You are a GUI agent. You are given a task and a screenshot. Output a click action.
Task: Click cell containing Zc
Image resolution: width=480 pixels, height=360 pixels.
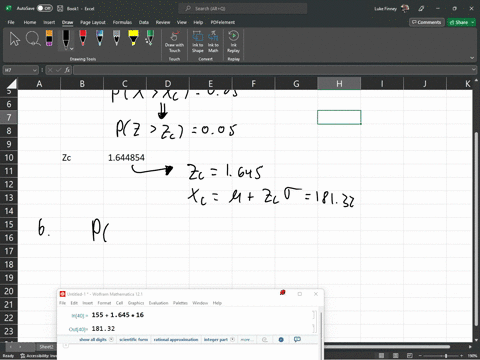point(82,157)
